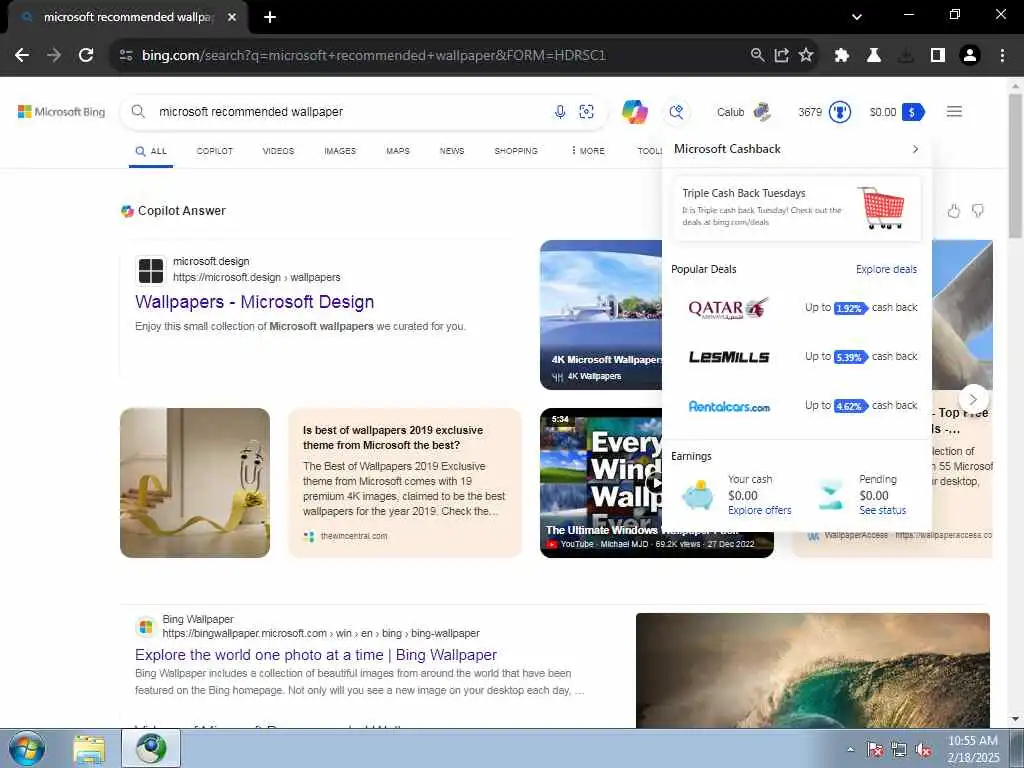The height and width of the screenshot is (768, 1024).
Task: Go to Microsoft Bing home logo
Action: [61, 112]
